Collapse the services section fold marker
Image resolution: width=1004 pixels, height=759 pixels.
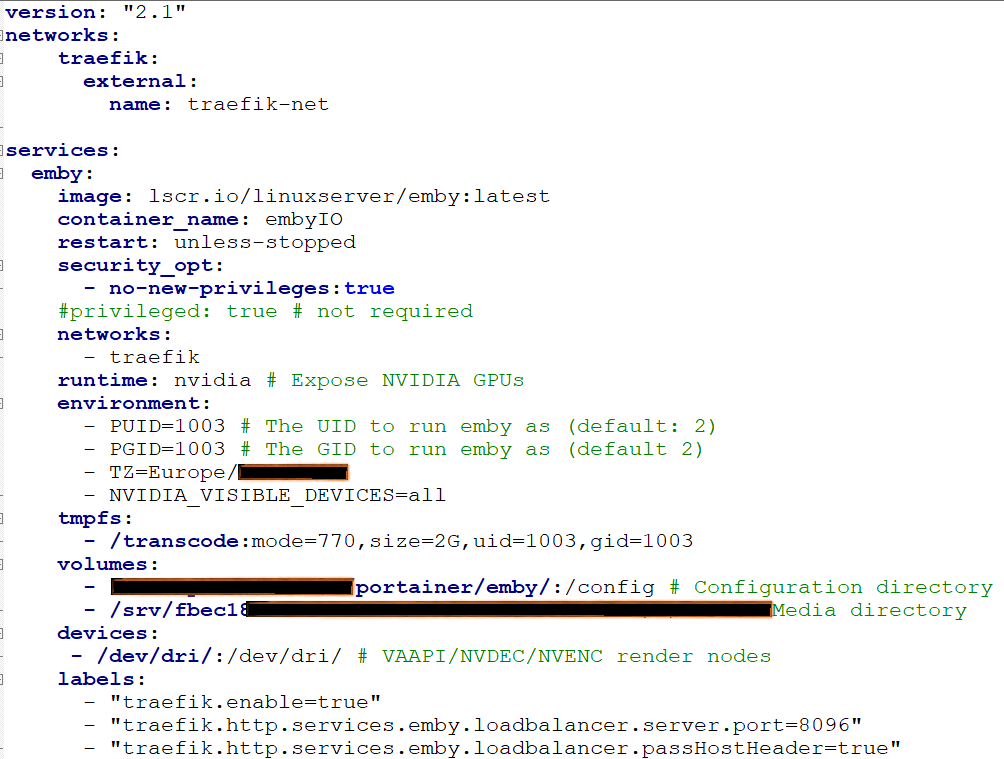pyautogui.click(x=4, y=150)
